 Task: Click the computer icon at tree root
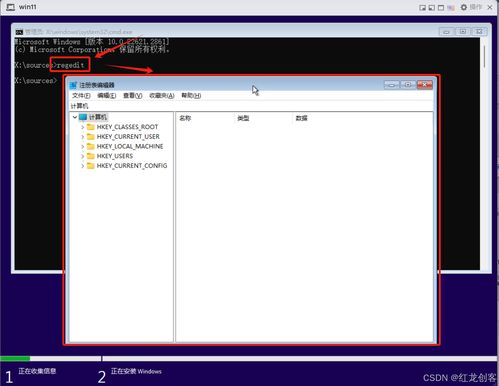[x=83, y=117]
